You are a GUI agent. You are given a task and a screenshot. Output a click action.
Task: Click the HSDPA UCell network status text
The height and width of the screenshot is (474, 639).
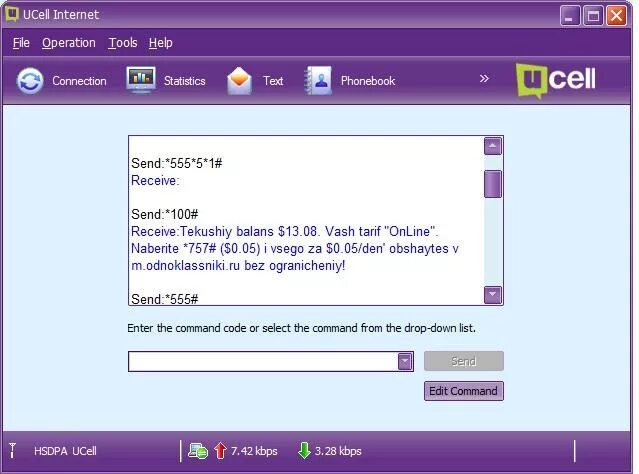[x=65, y=451]
